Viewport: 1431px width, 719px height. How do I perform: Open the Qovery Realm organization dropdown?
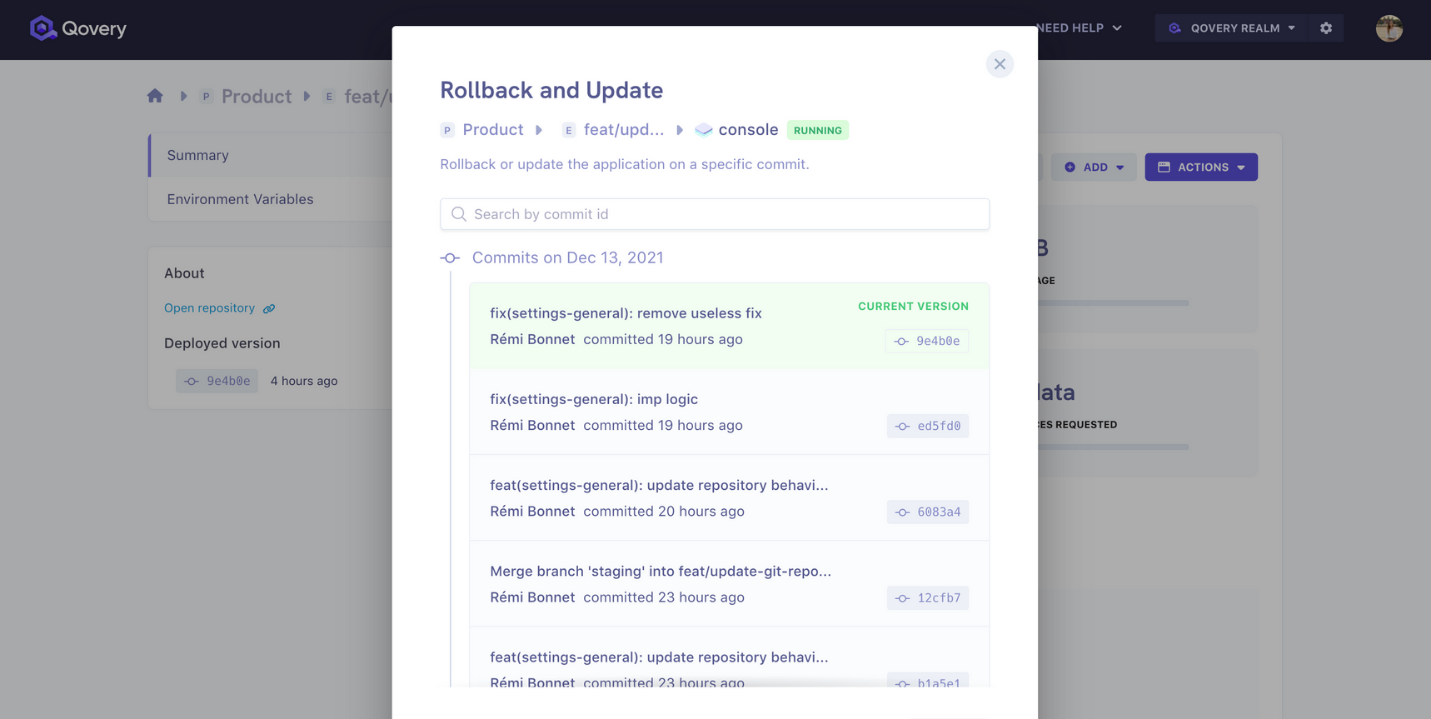pos(1231,28)
